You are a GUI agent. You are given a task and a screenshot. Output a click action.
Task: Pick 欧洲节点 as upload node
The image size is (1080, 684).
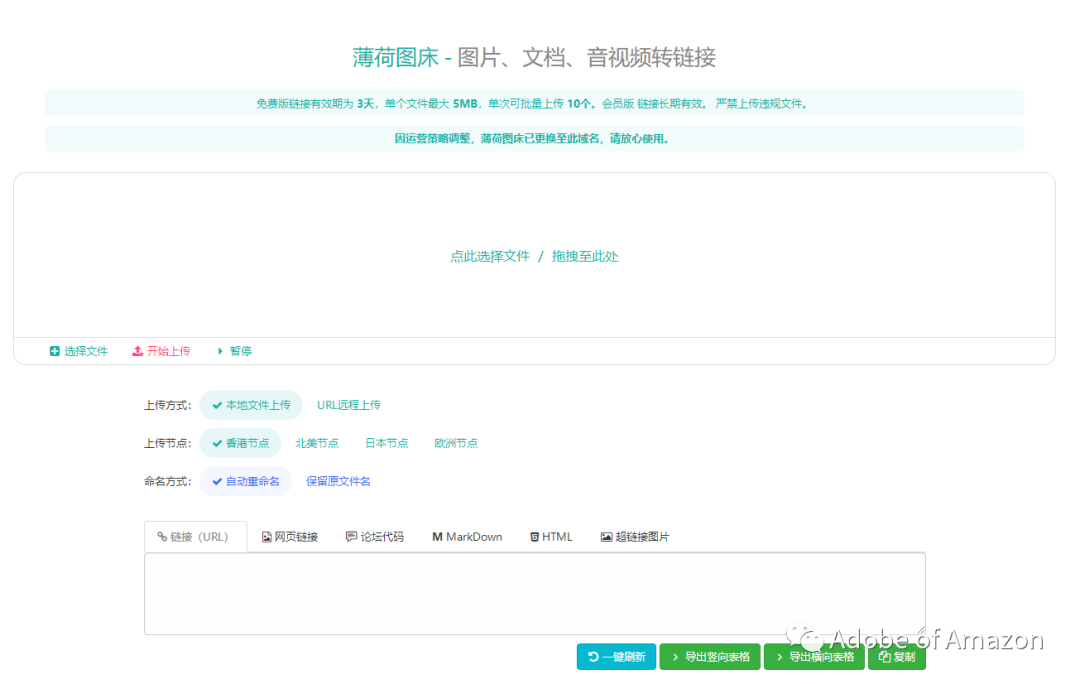click(455, 442)
